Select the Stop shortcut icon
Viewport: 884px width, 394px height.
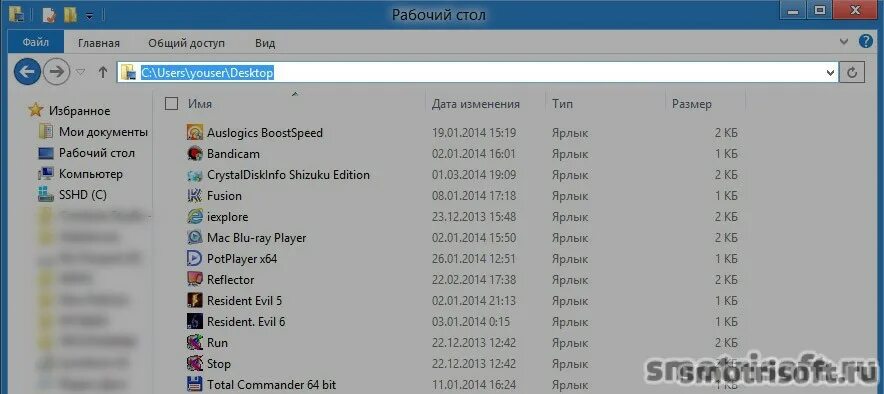[195, 364]
